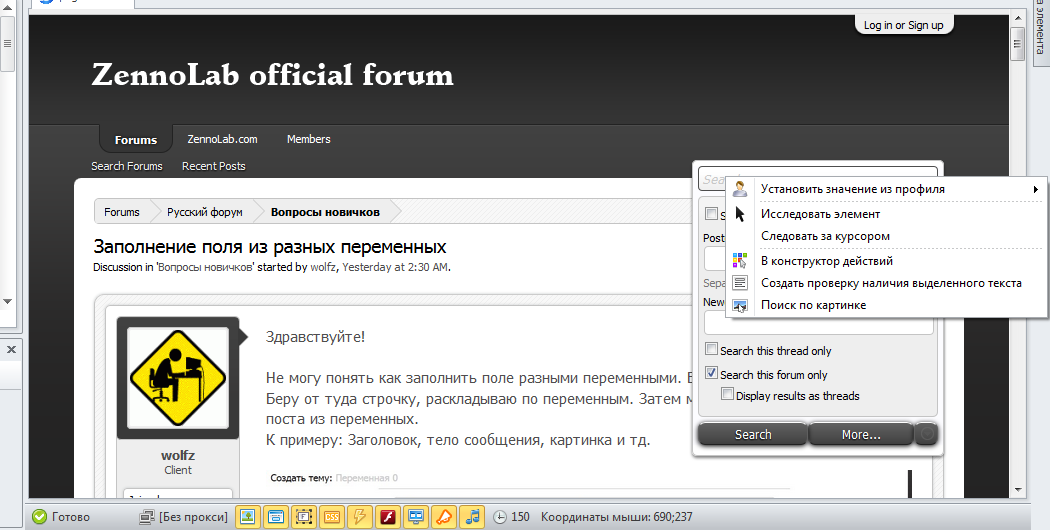The width and height of the screenshot is (1050, 530).
Task: Close the left panel with X icon
Action: tap(11, 349)
